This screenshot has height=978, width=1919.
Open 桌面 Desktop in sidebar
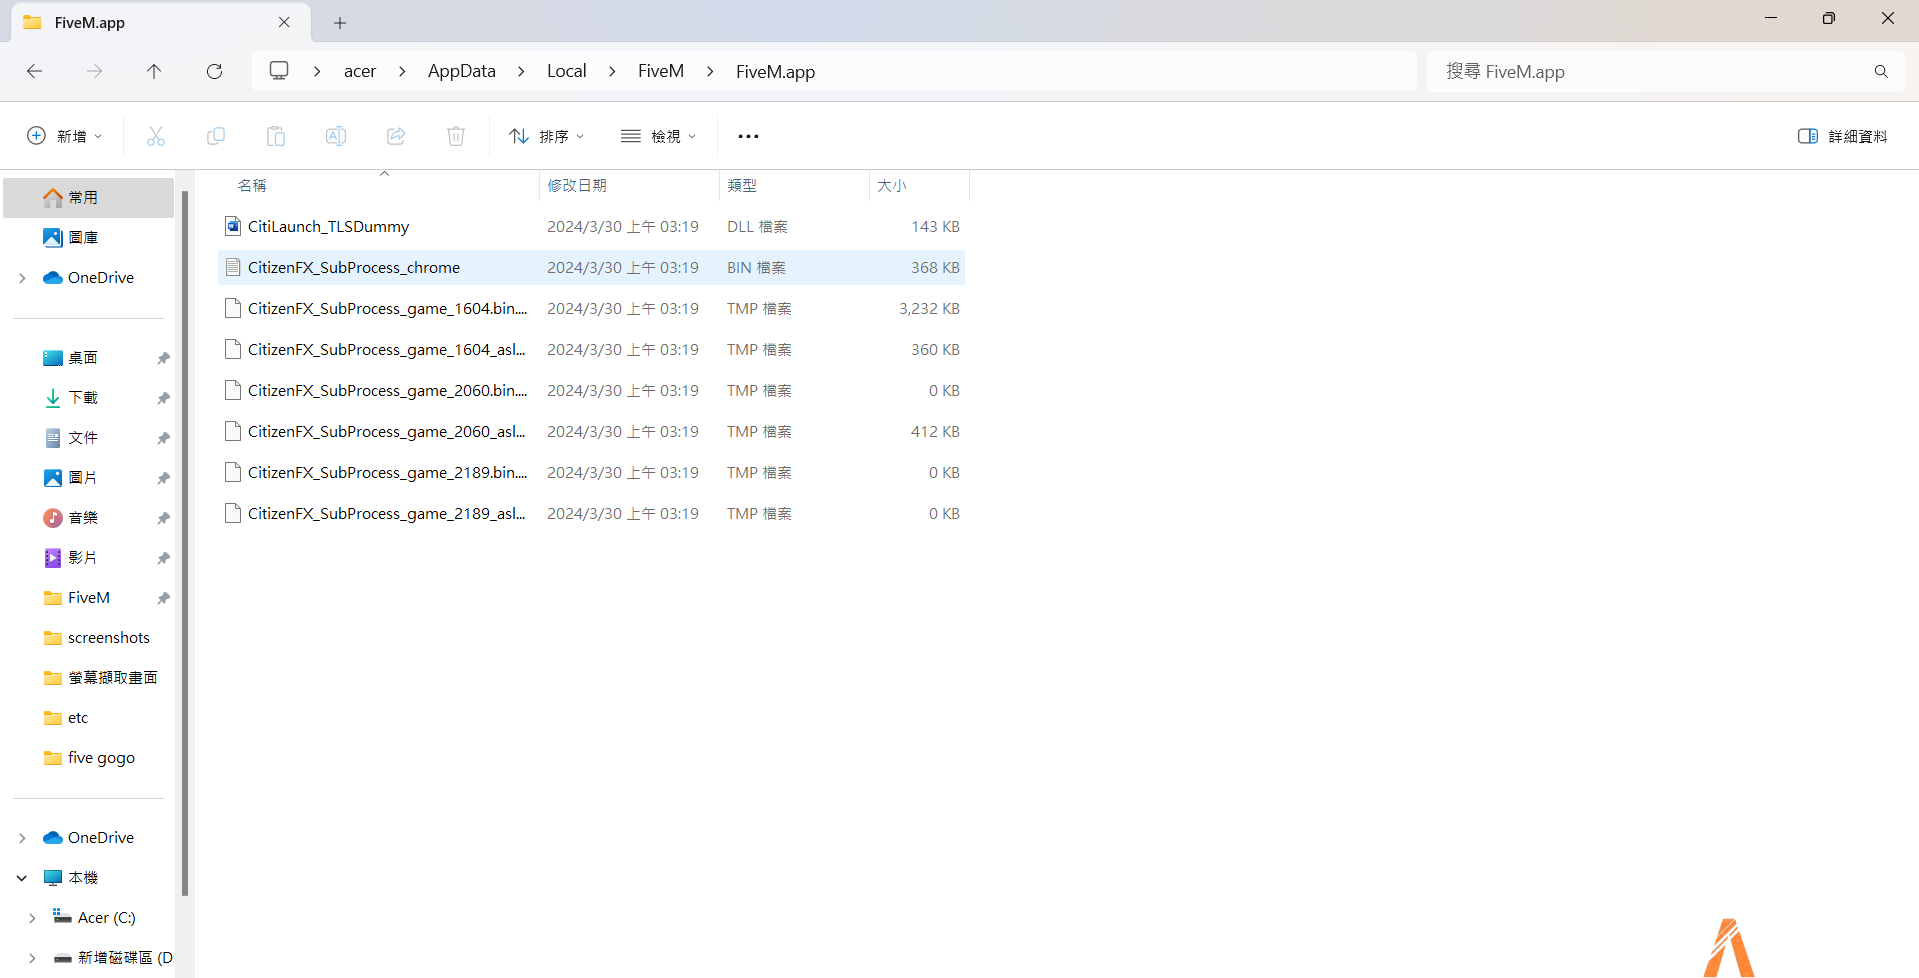pyautogui.click(x=88, y=358)
